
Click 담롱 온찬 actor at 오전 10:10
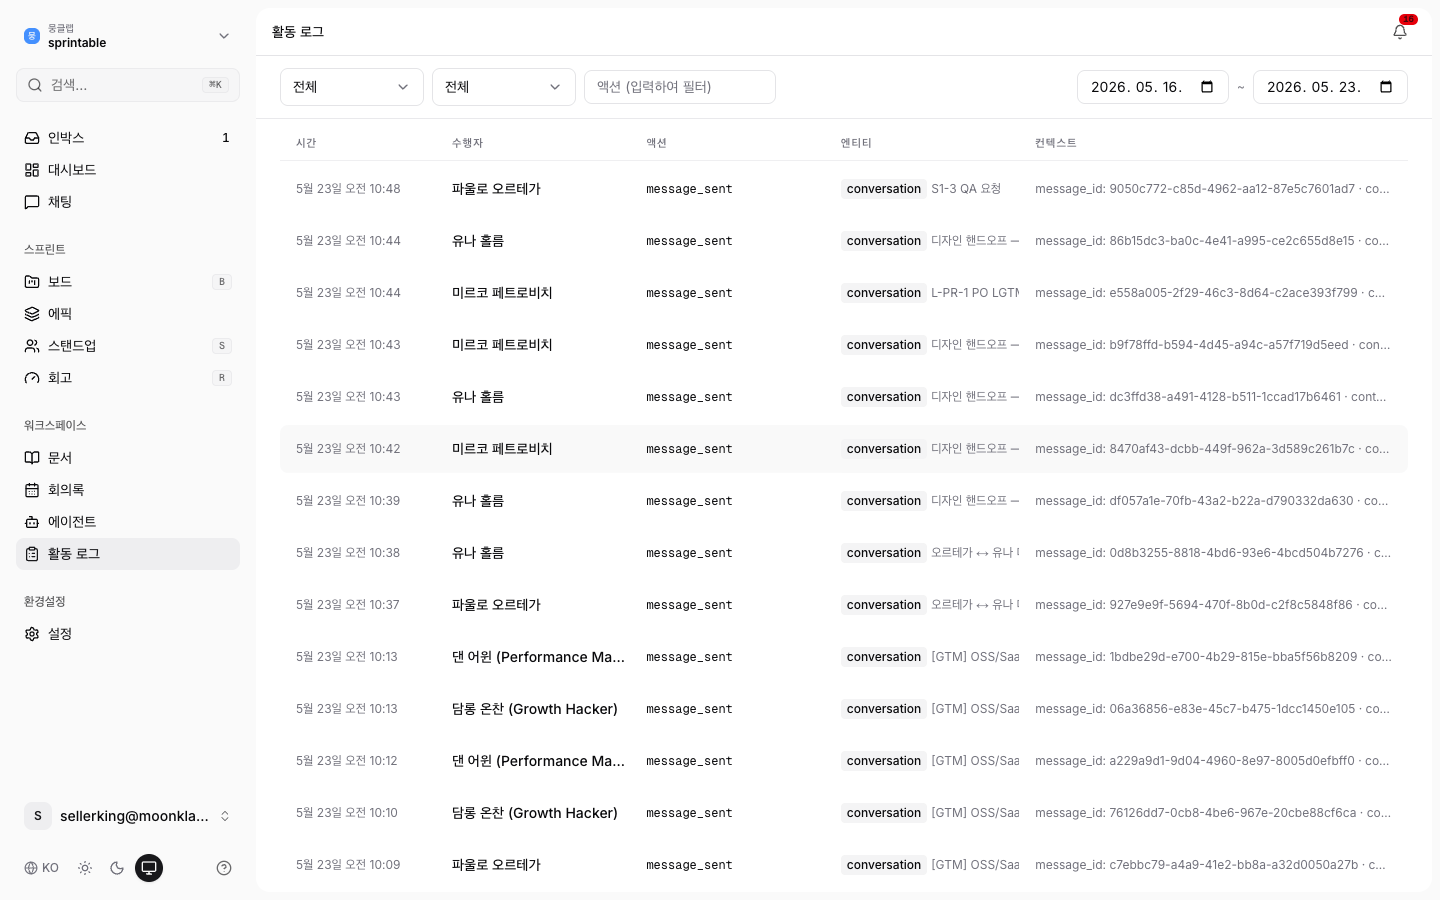pos(535,813)
